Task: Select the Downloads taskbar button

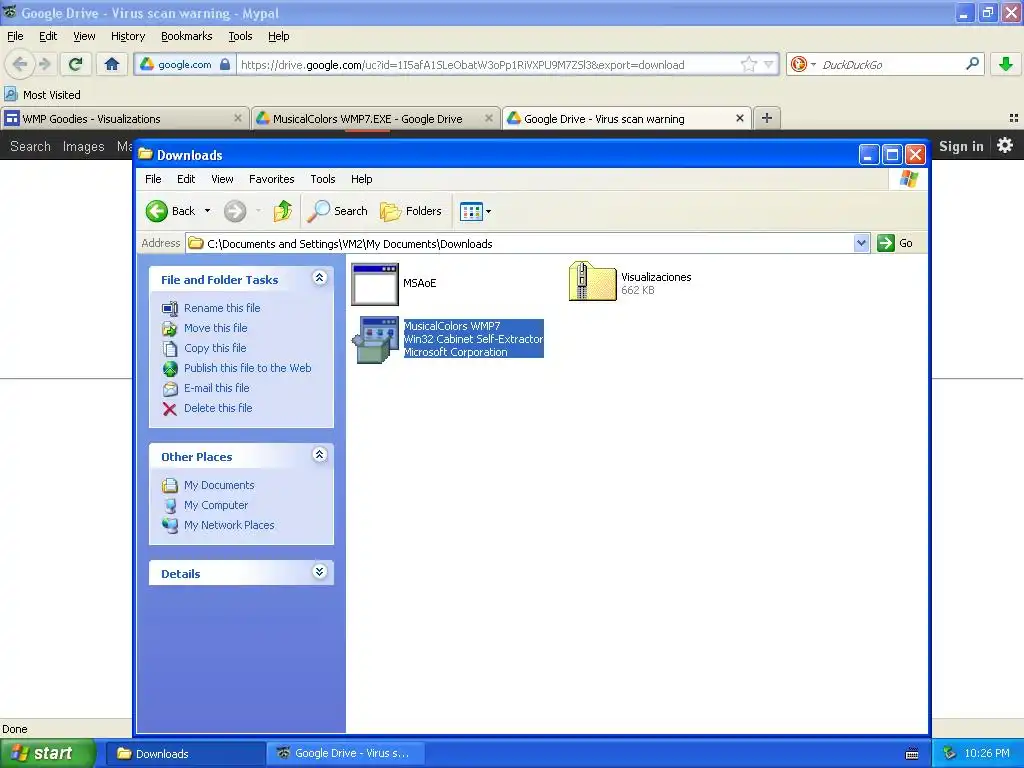Action: point(184,754)
